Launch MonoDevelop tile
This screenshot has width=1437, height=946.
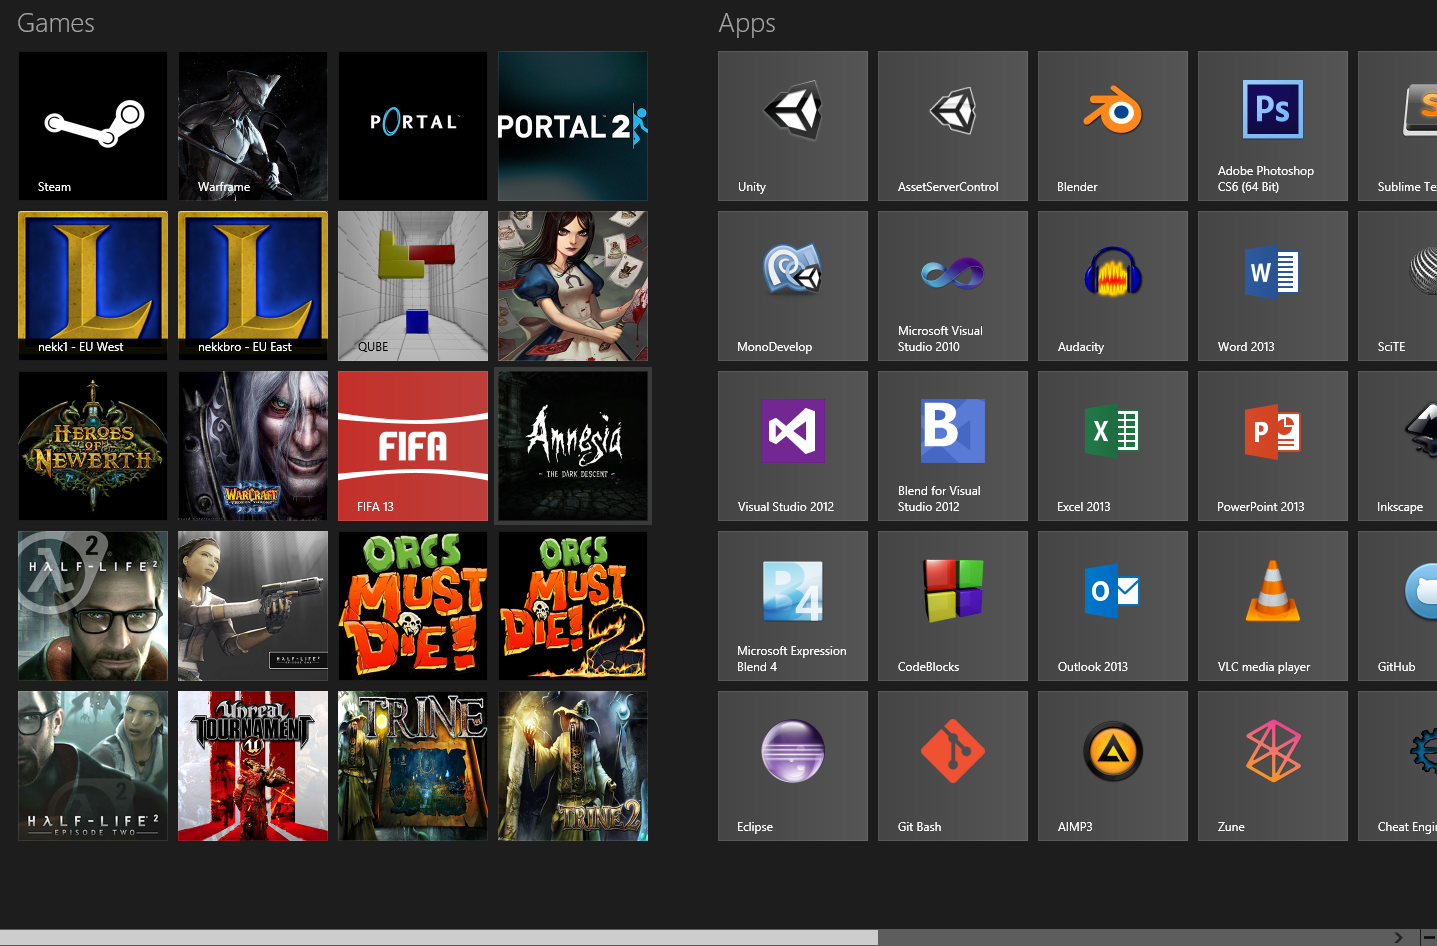click(x=793, y=286)
